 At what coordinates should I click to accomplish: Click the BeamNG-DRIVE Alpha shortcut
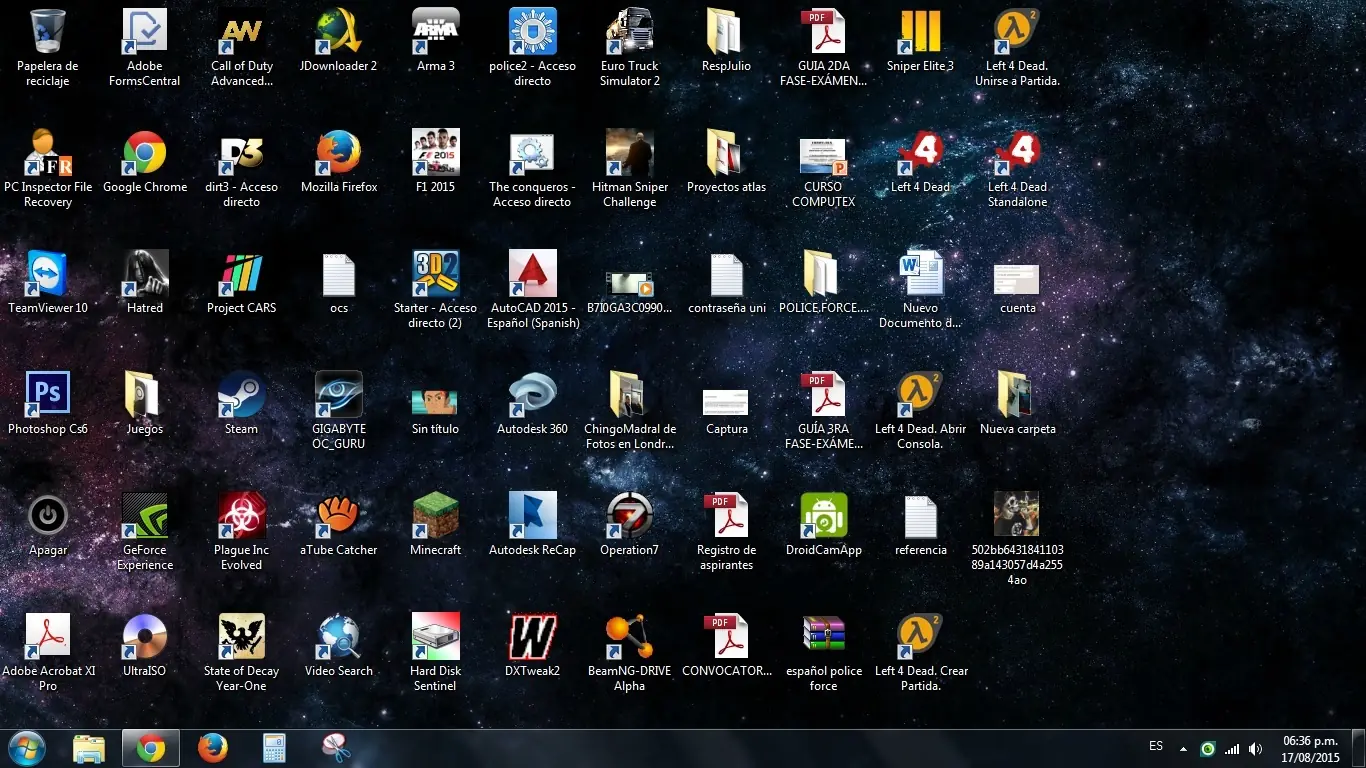point(630,637)
